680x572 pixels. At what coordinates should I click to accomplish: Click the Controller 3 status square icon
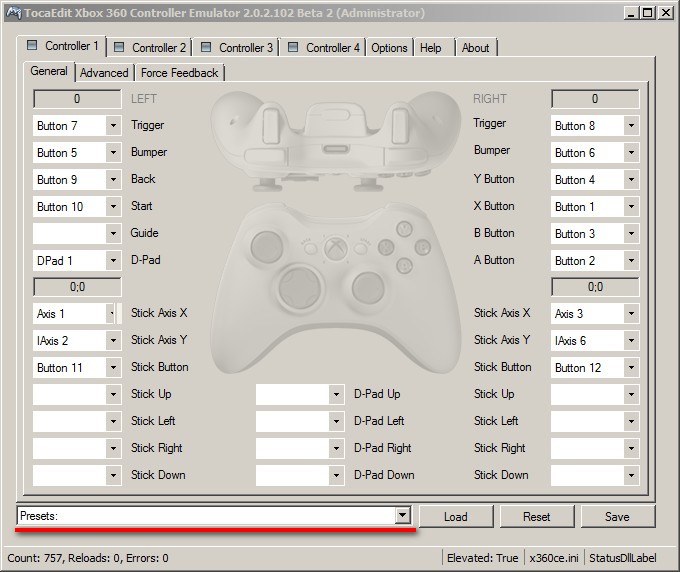206,47
